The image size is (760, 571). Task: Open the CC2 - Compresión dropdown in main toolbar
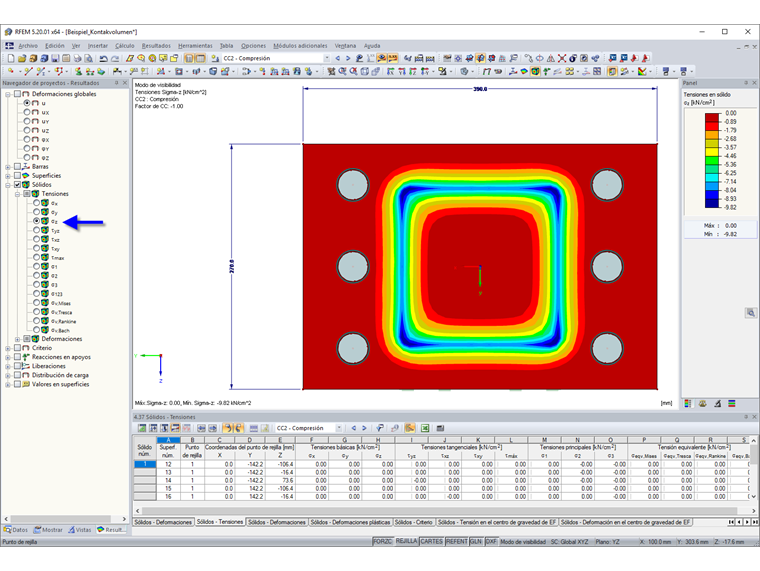pos(327,58)
